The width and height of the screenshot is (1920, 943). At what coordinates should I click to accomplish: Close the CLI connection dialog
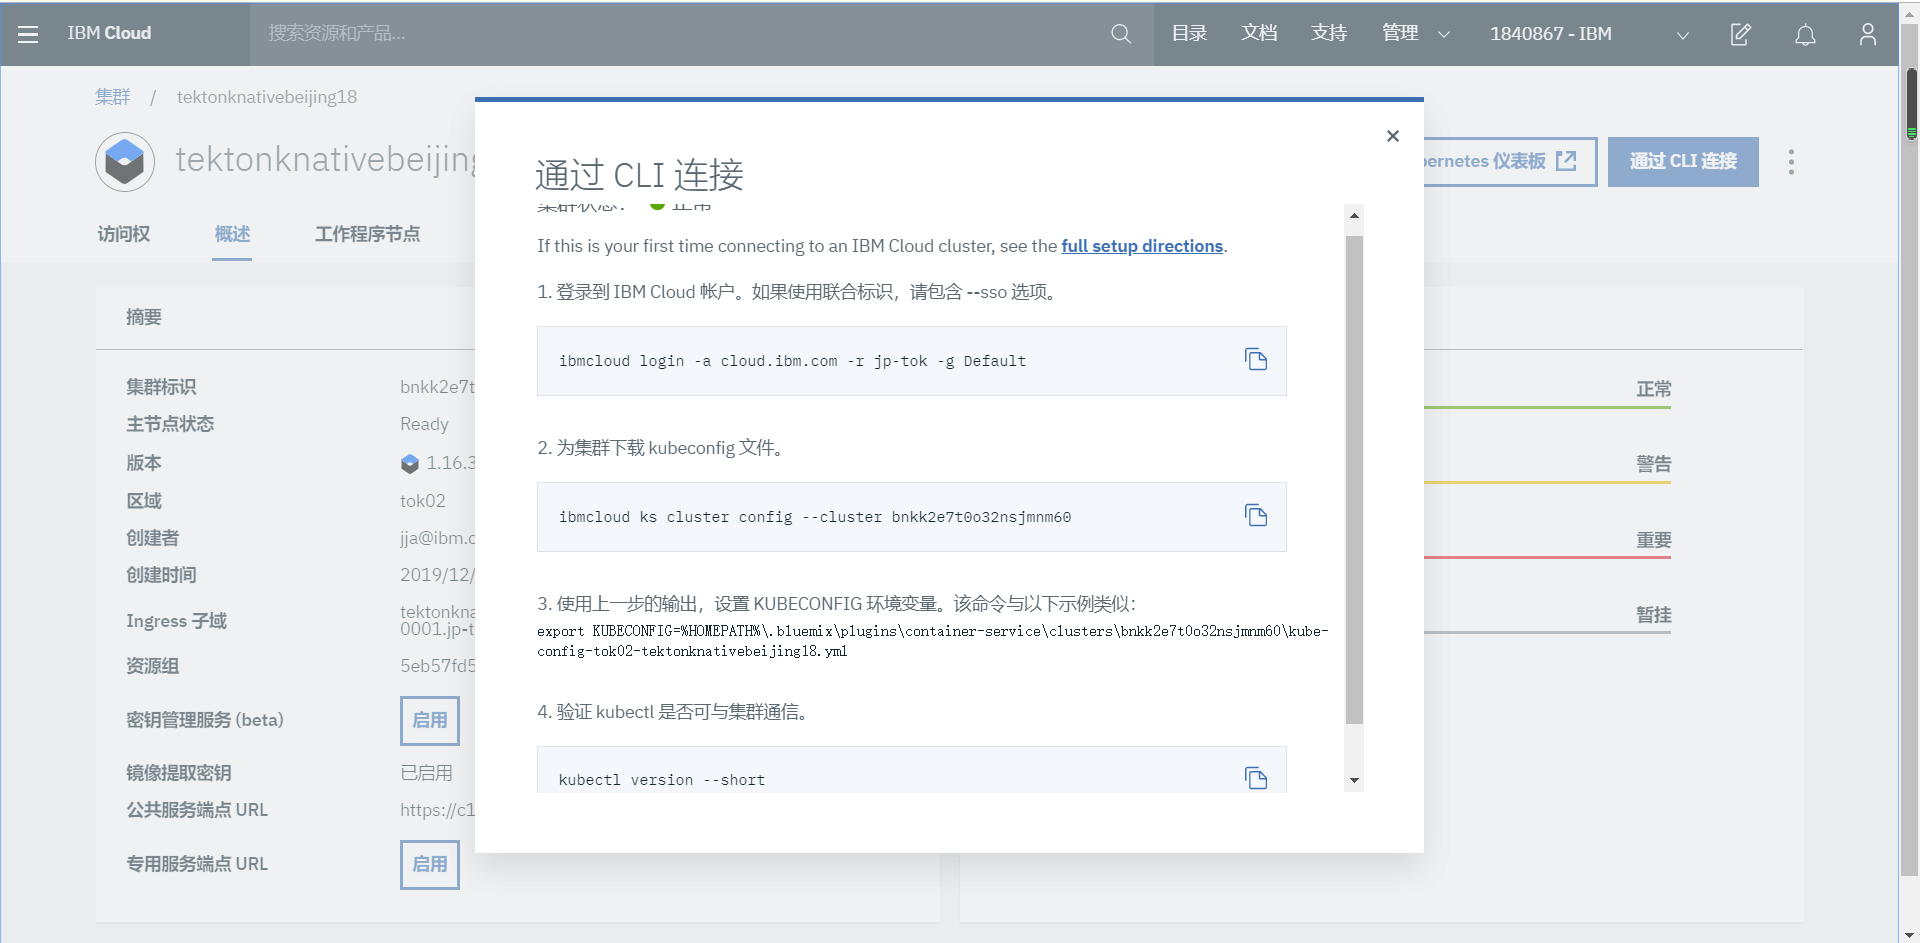[1392, 136]
